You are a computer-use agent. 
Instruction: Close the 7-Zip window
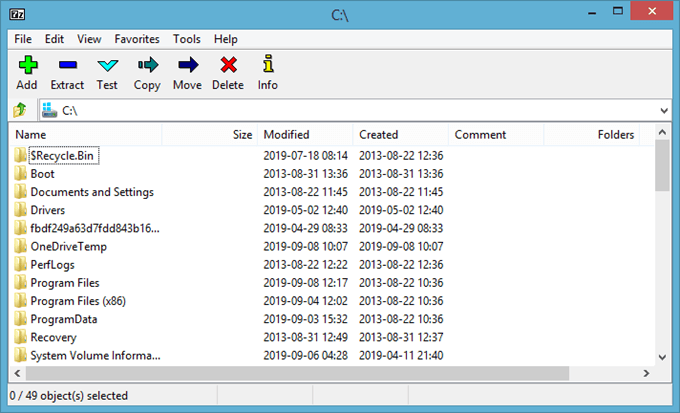tap(652, 11)
